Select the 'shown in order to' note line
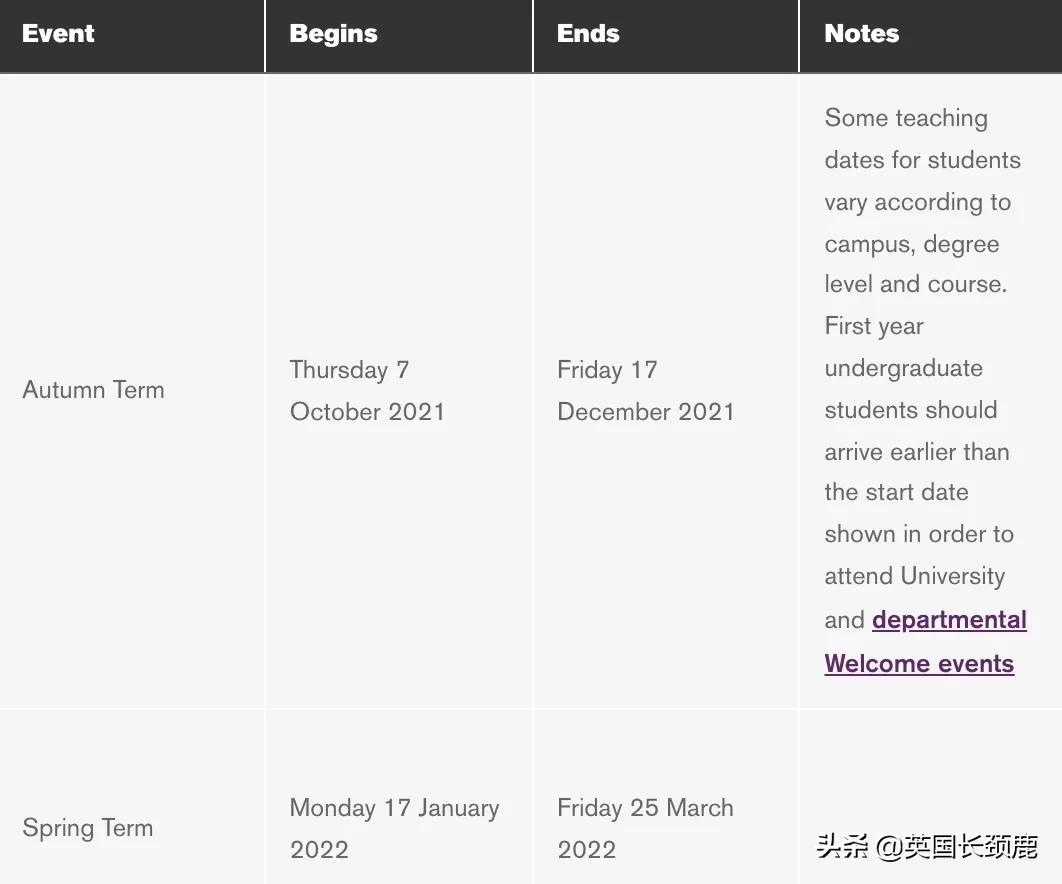Screen dimensions: 1062x884 (918, 534)
